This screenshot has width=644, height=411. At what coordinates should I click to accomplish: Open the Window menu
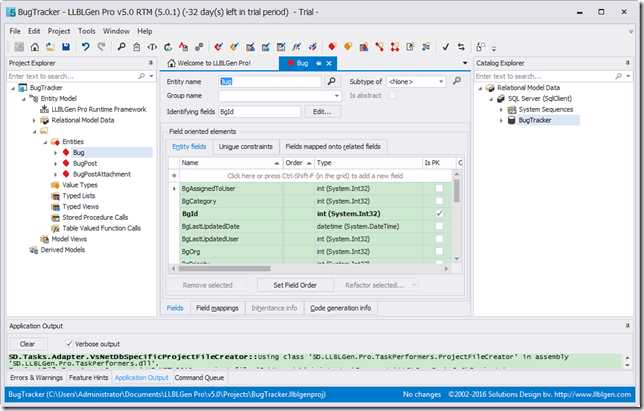pos(116,31)
